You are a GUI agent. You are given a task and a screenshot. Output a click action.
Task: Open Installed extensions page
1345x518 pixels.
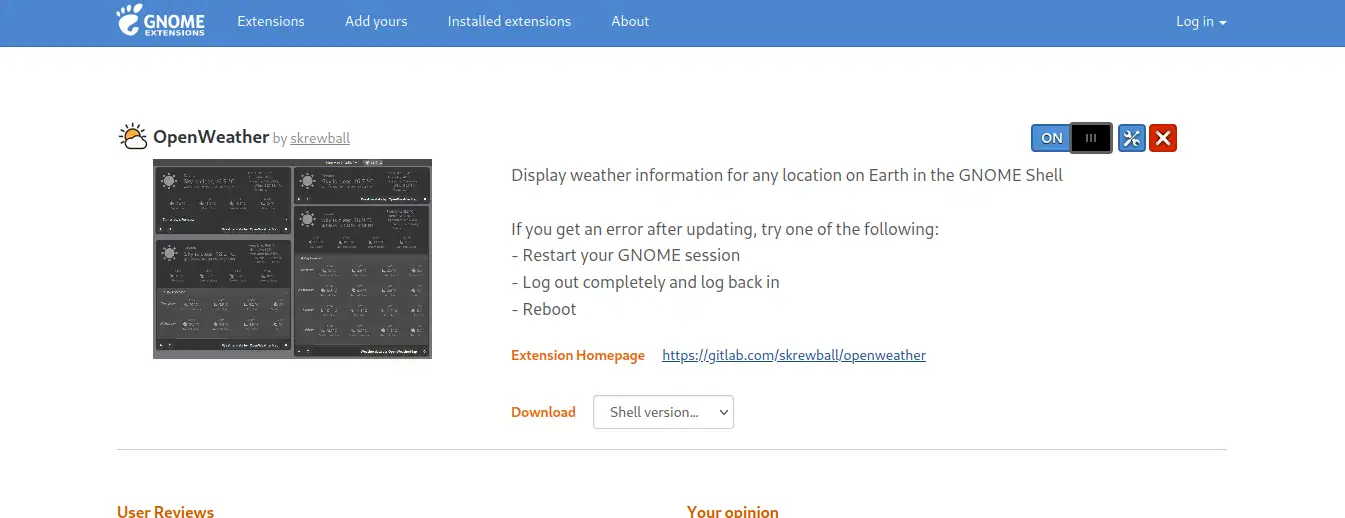coord(509,21)
